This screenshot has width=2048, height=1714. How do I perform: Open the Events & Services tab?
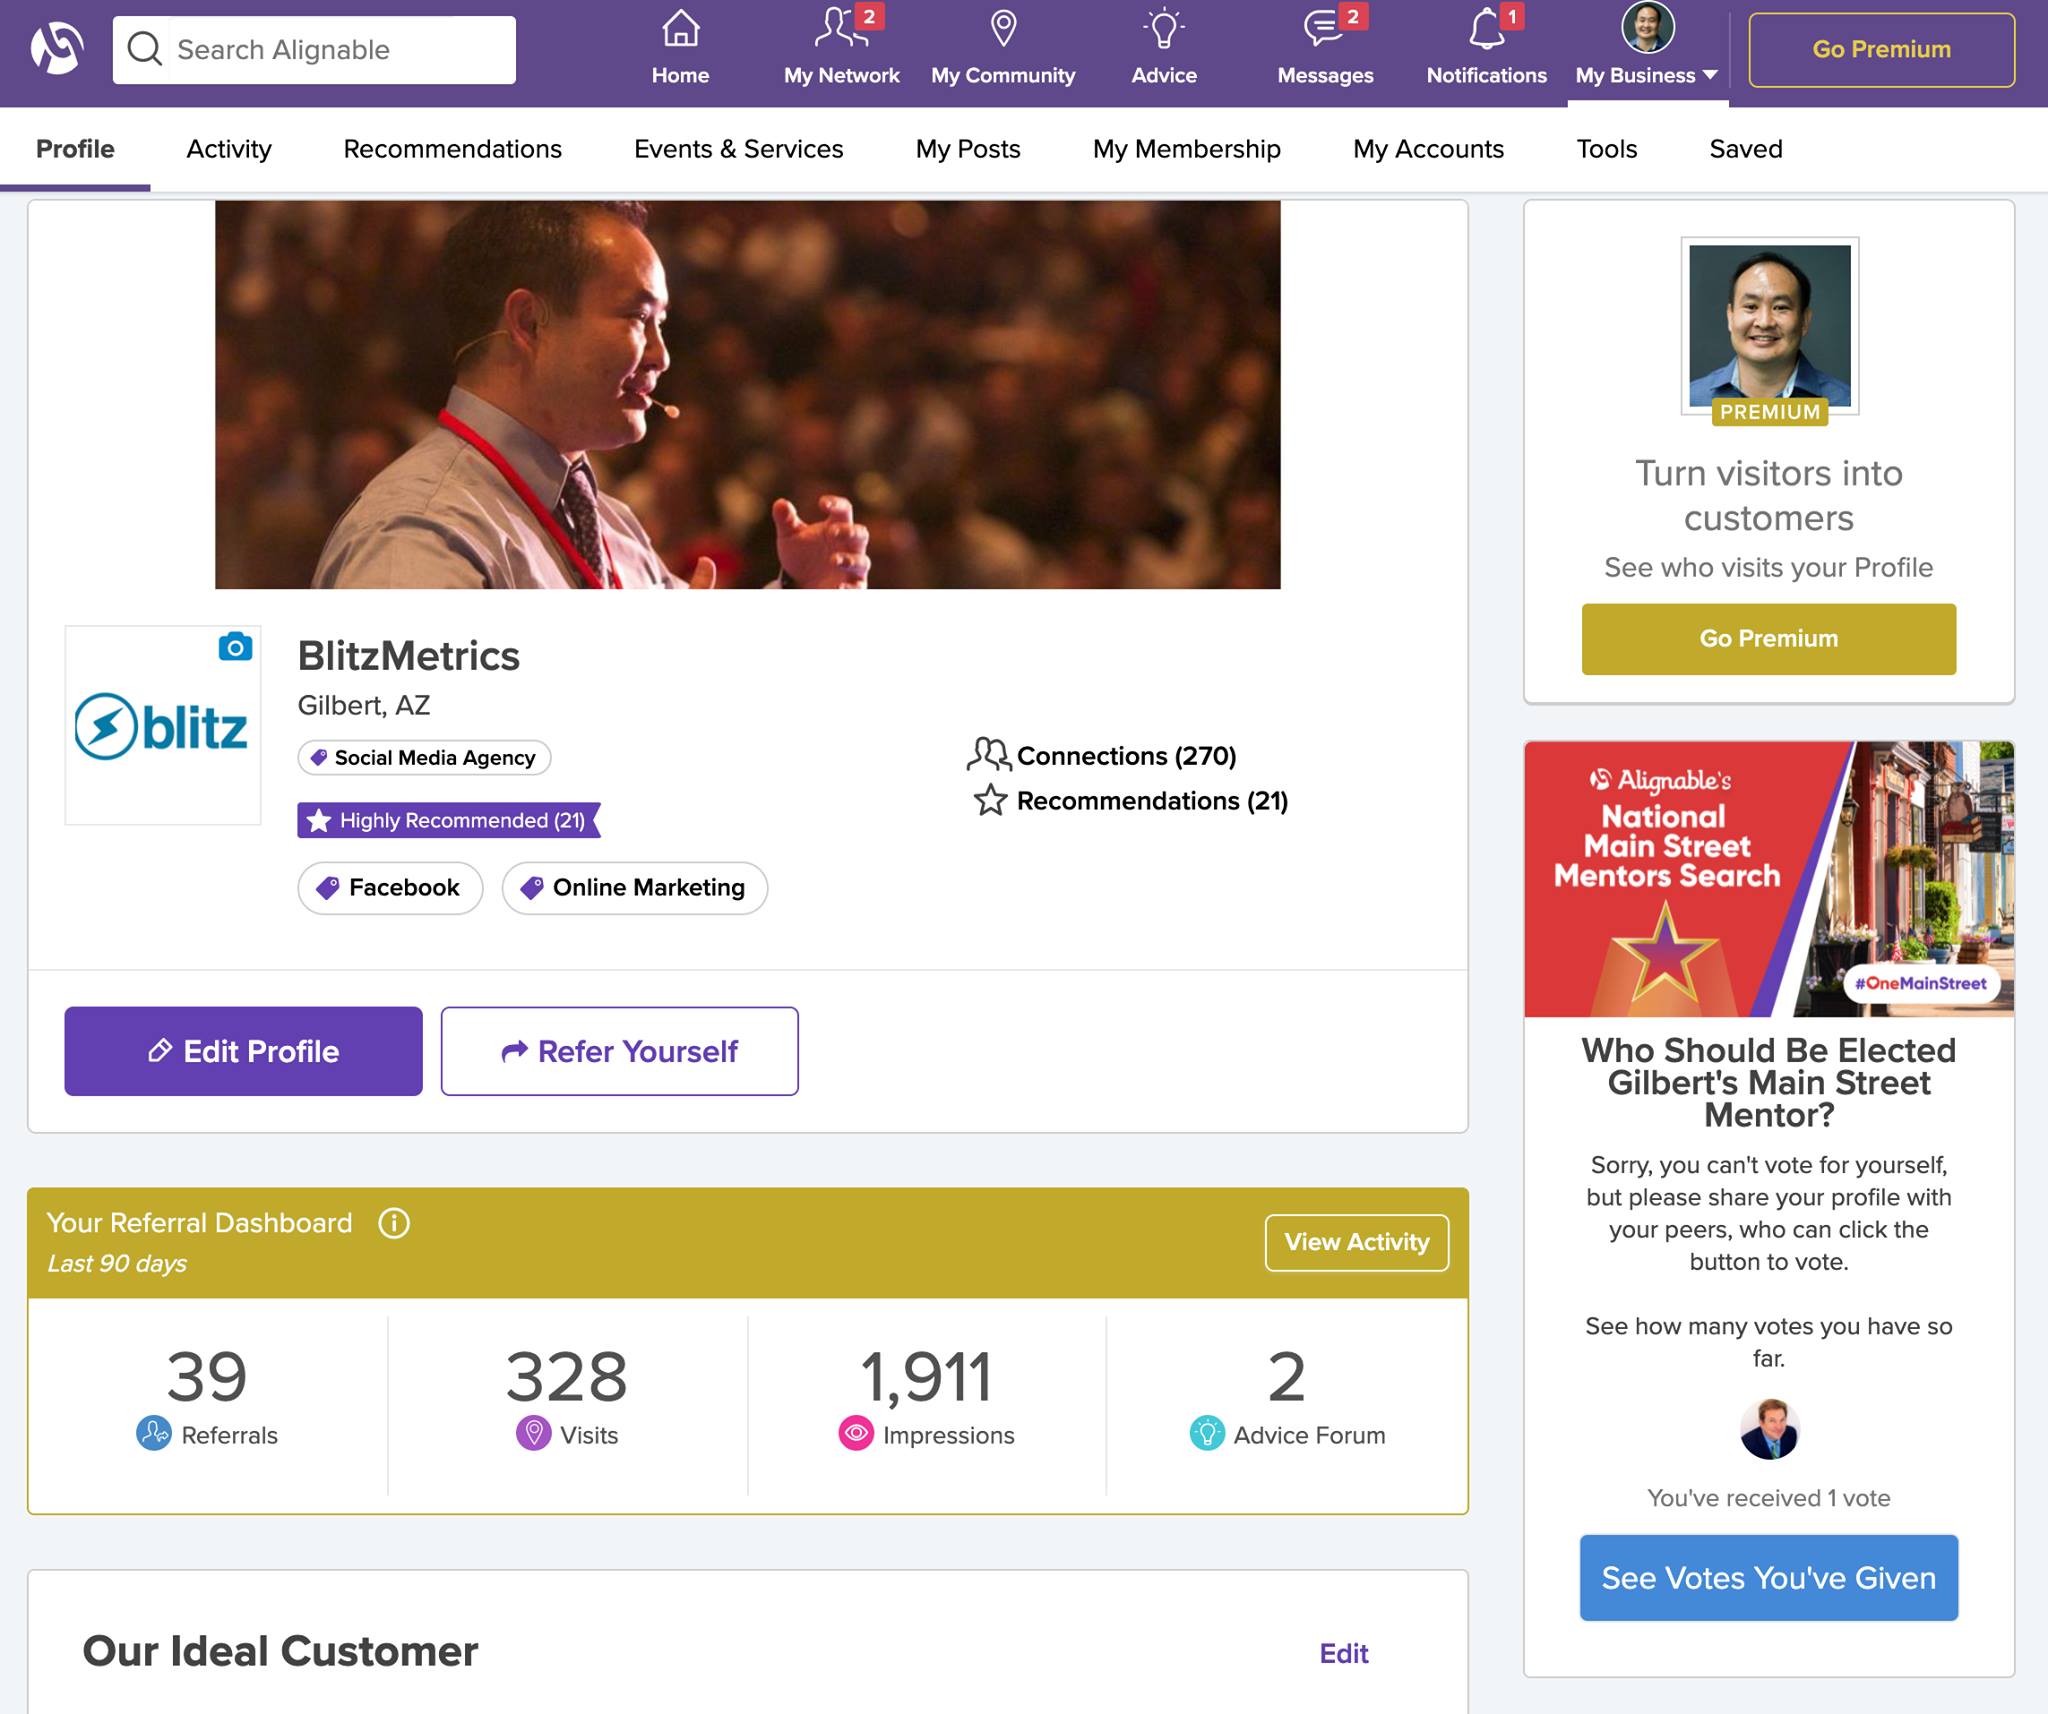coord(739,149)
